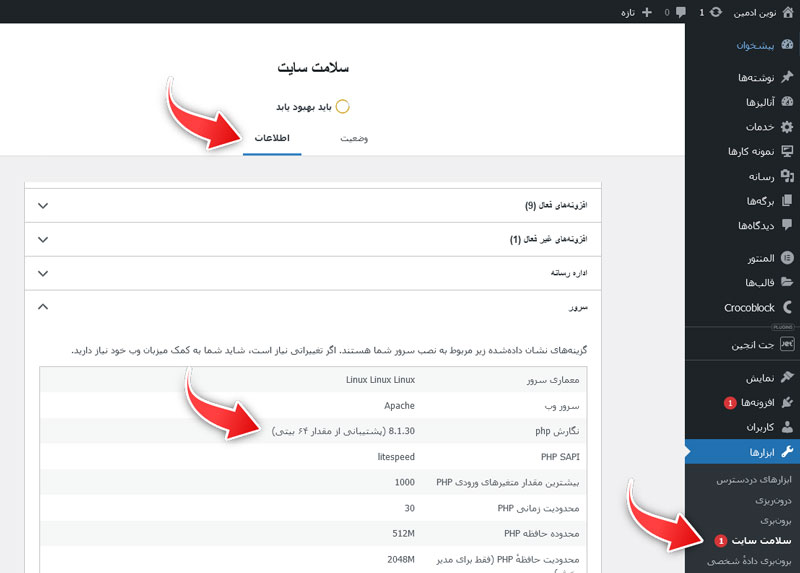Click the Elementor icon beside المنتور
Image resolution: width=800 pixels, height=573 pixels.
coord(787,258)
